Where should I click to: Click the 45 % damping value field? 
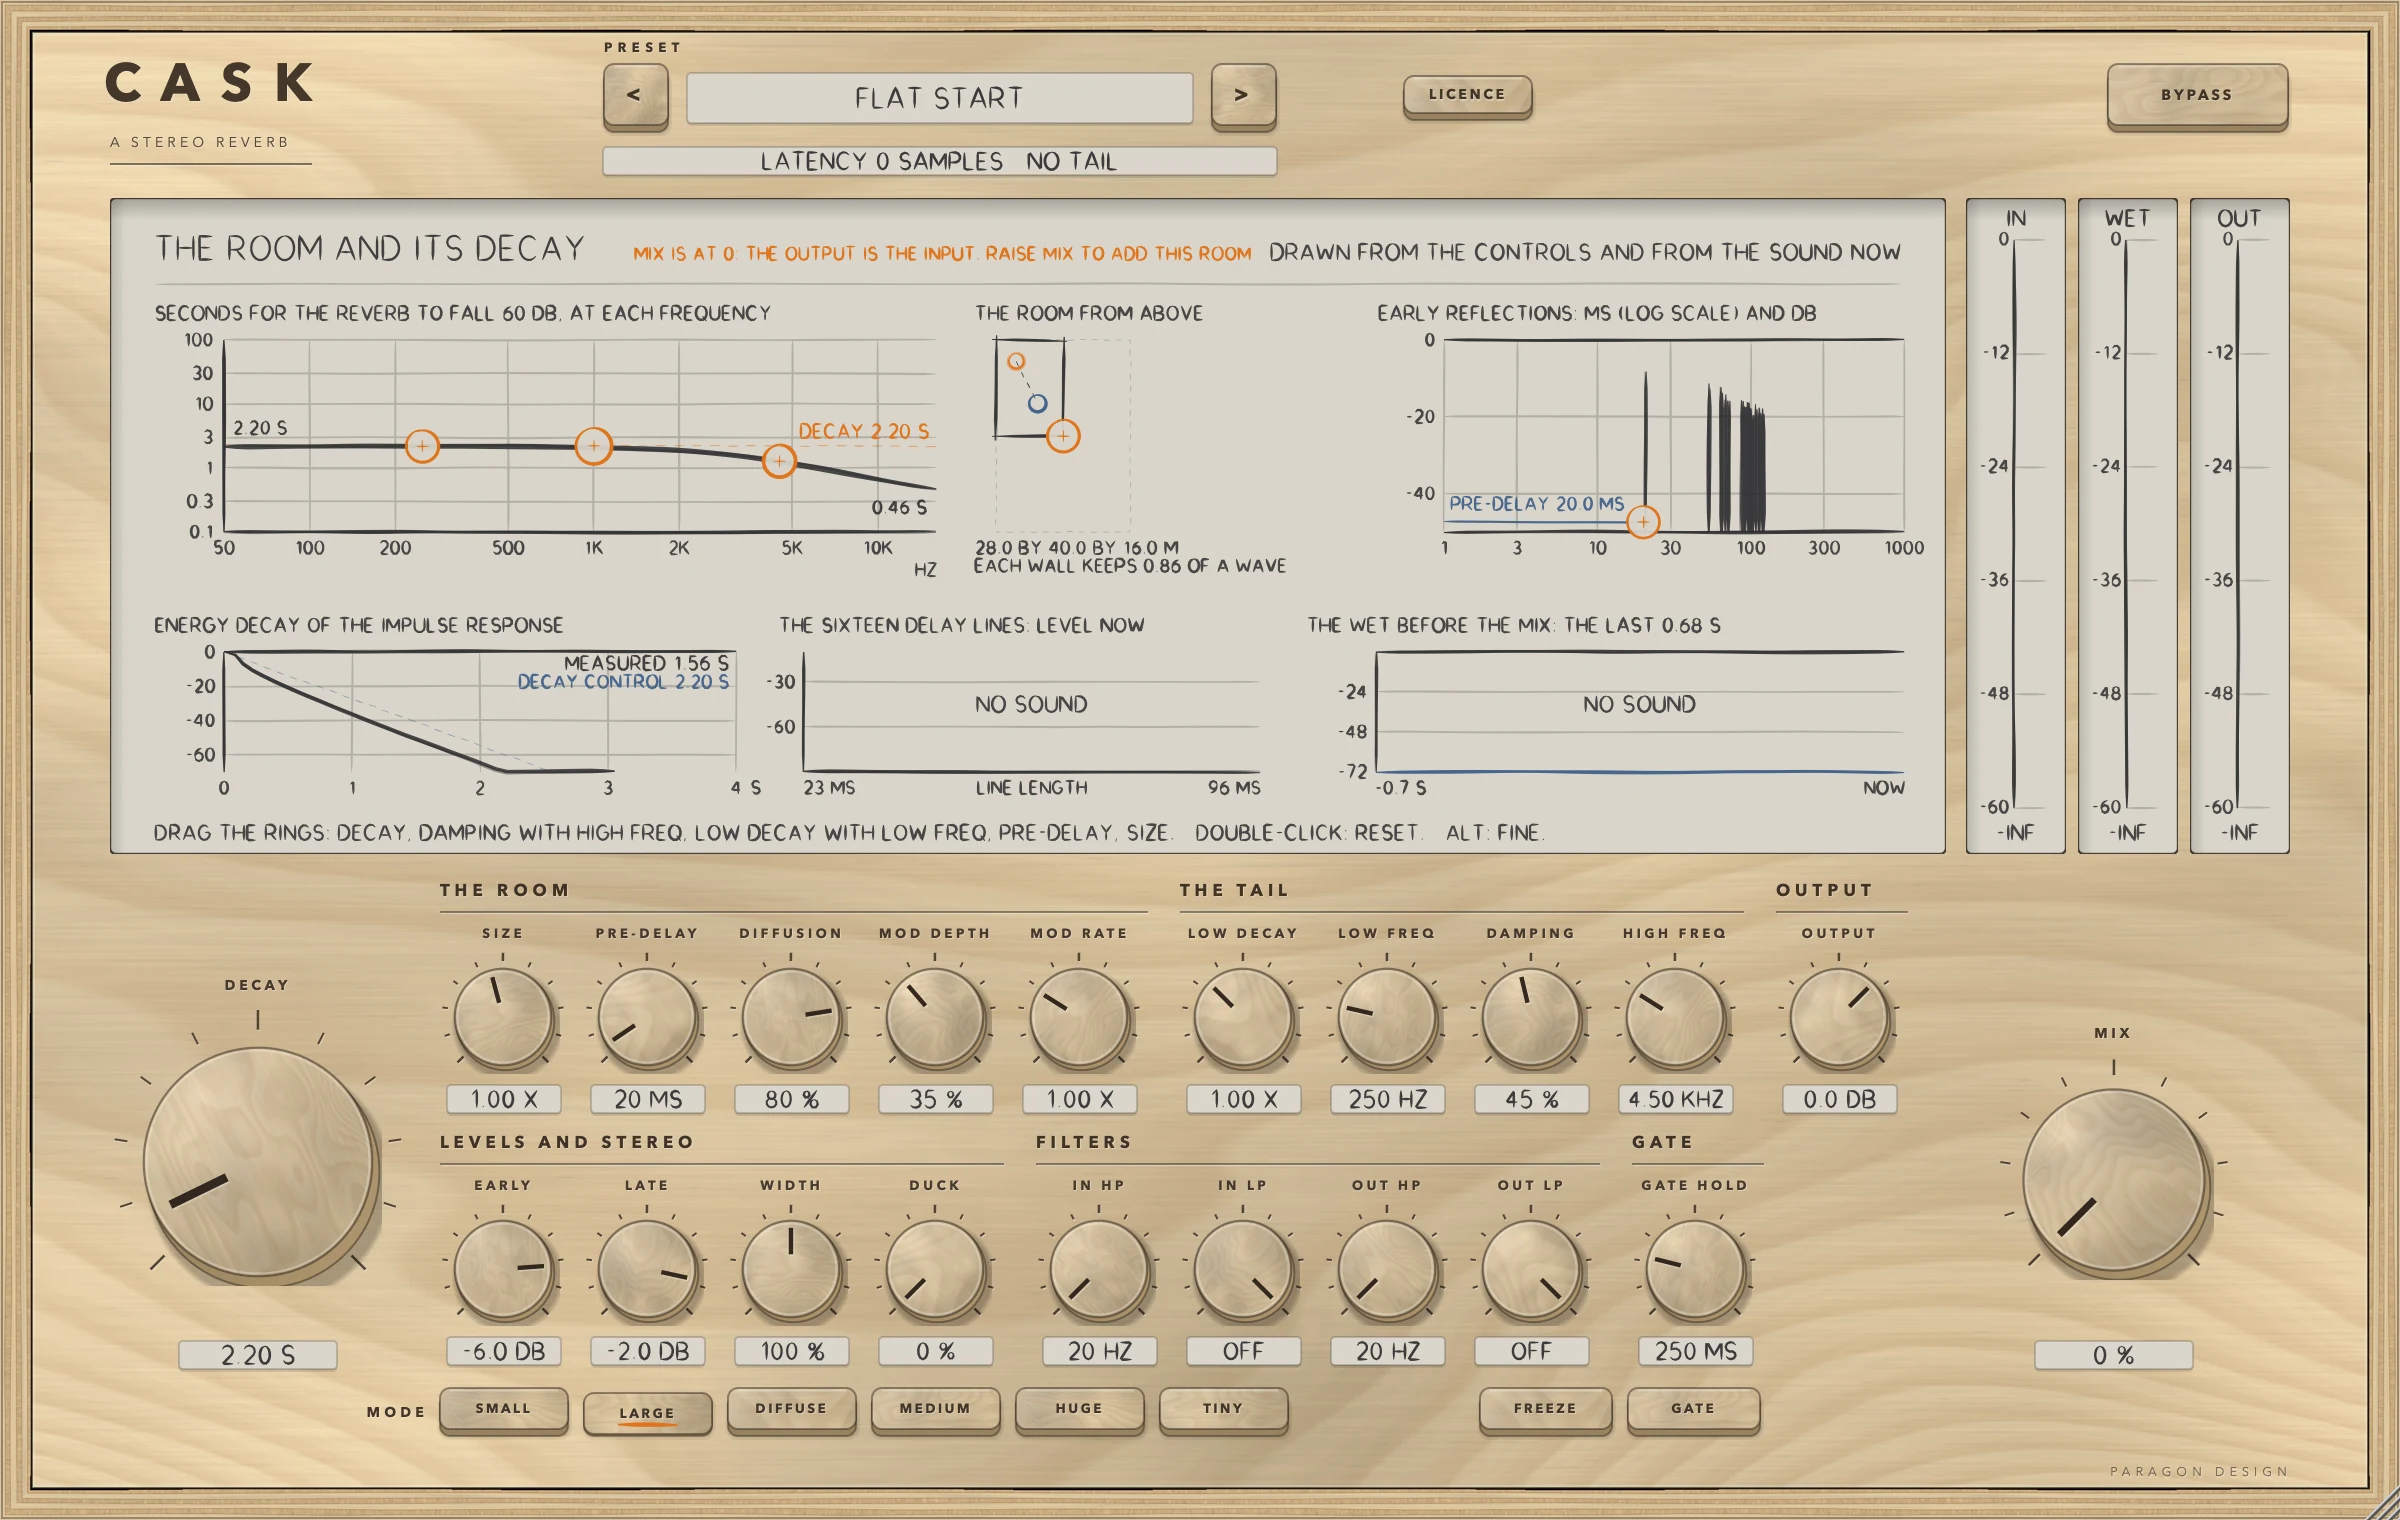click(1532, 1099)
